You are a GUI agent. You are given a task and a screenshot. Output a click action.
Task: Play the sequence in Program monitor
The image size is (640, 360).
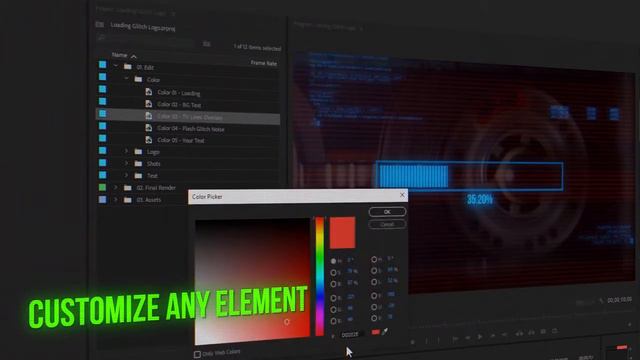[480, 337]
